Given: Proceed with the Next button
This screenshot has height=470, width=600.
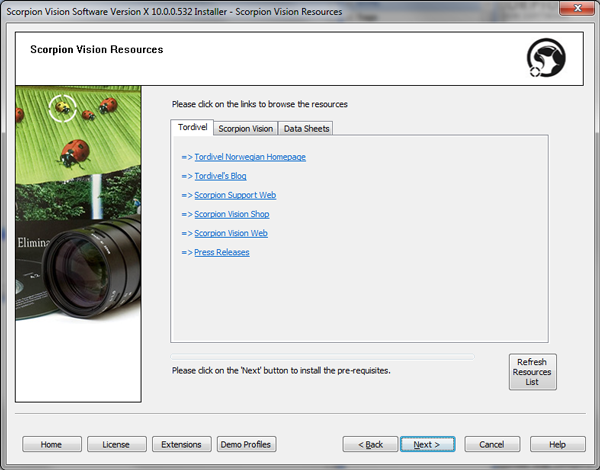Looking at the screenshot, I should [427, 444].
